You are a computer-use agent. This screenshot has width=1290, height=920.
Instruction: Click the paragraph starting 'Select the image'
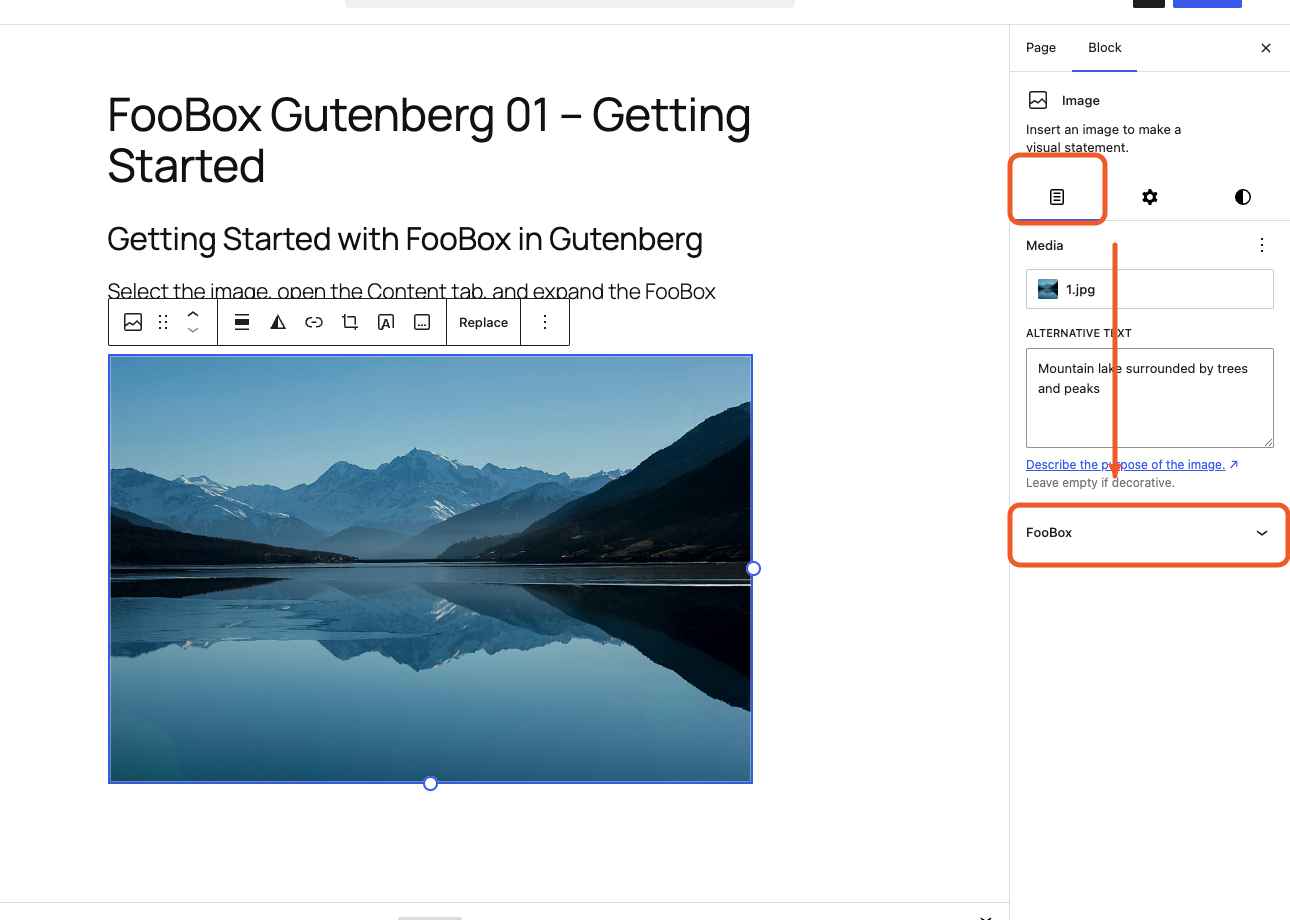click(x=412, y=291)
